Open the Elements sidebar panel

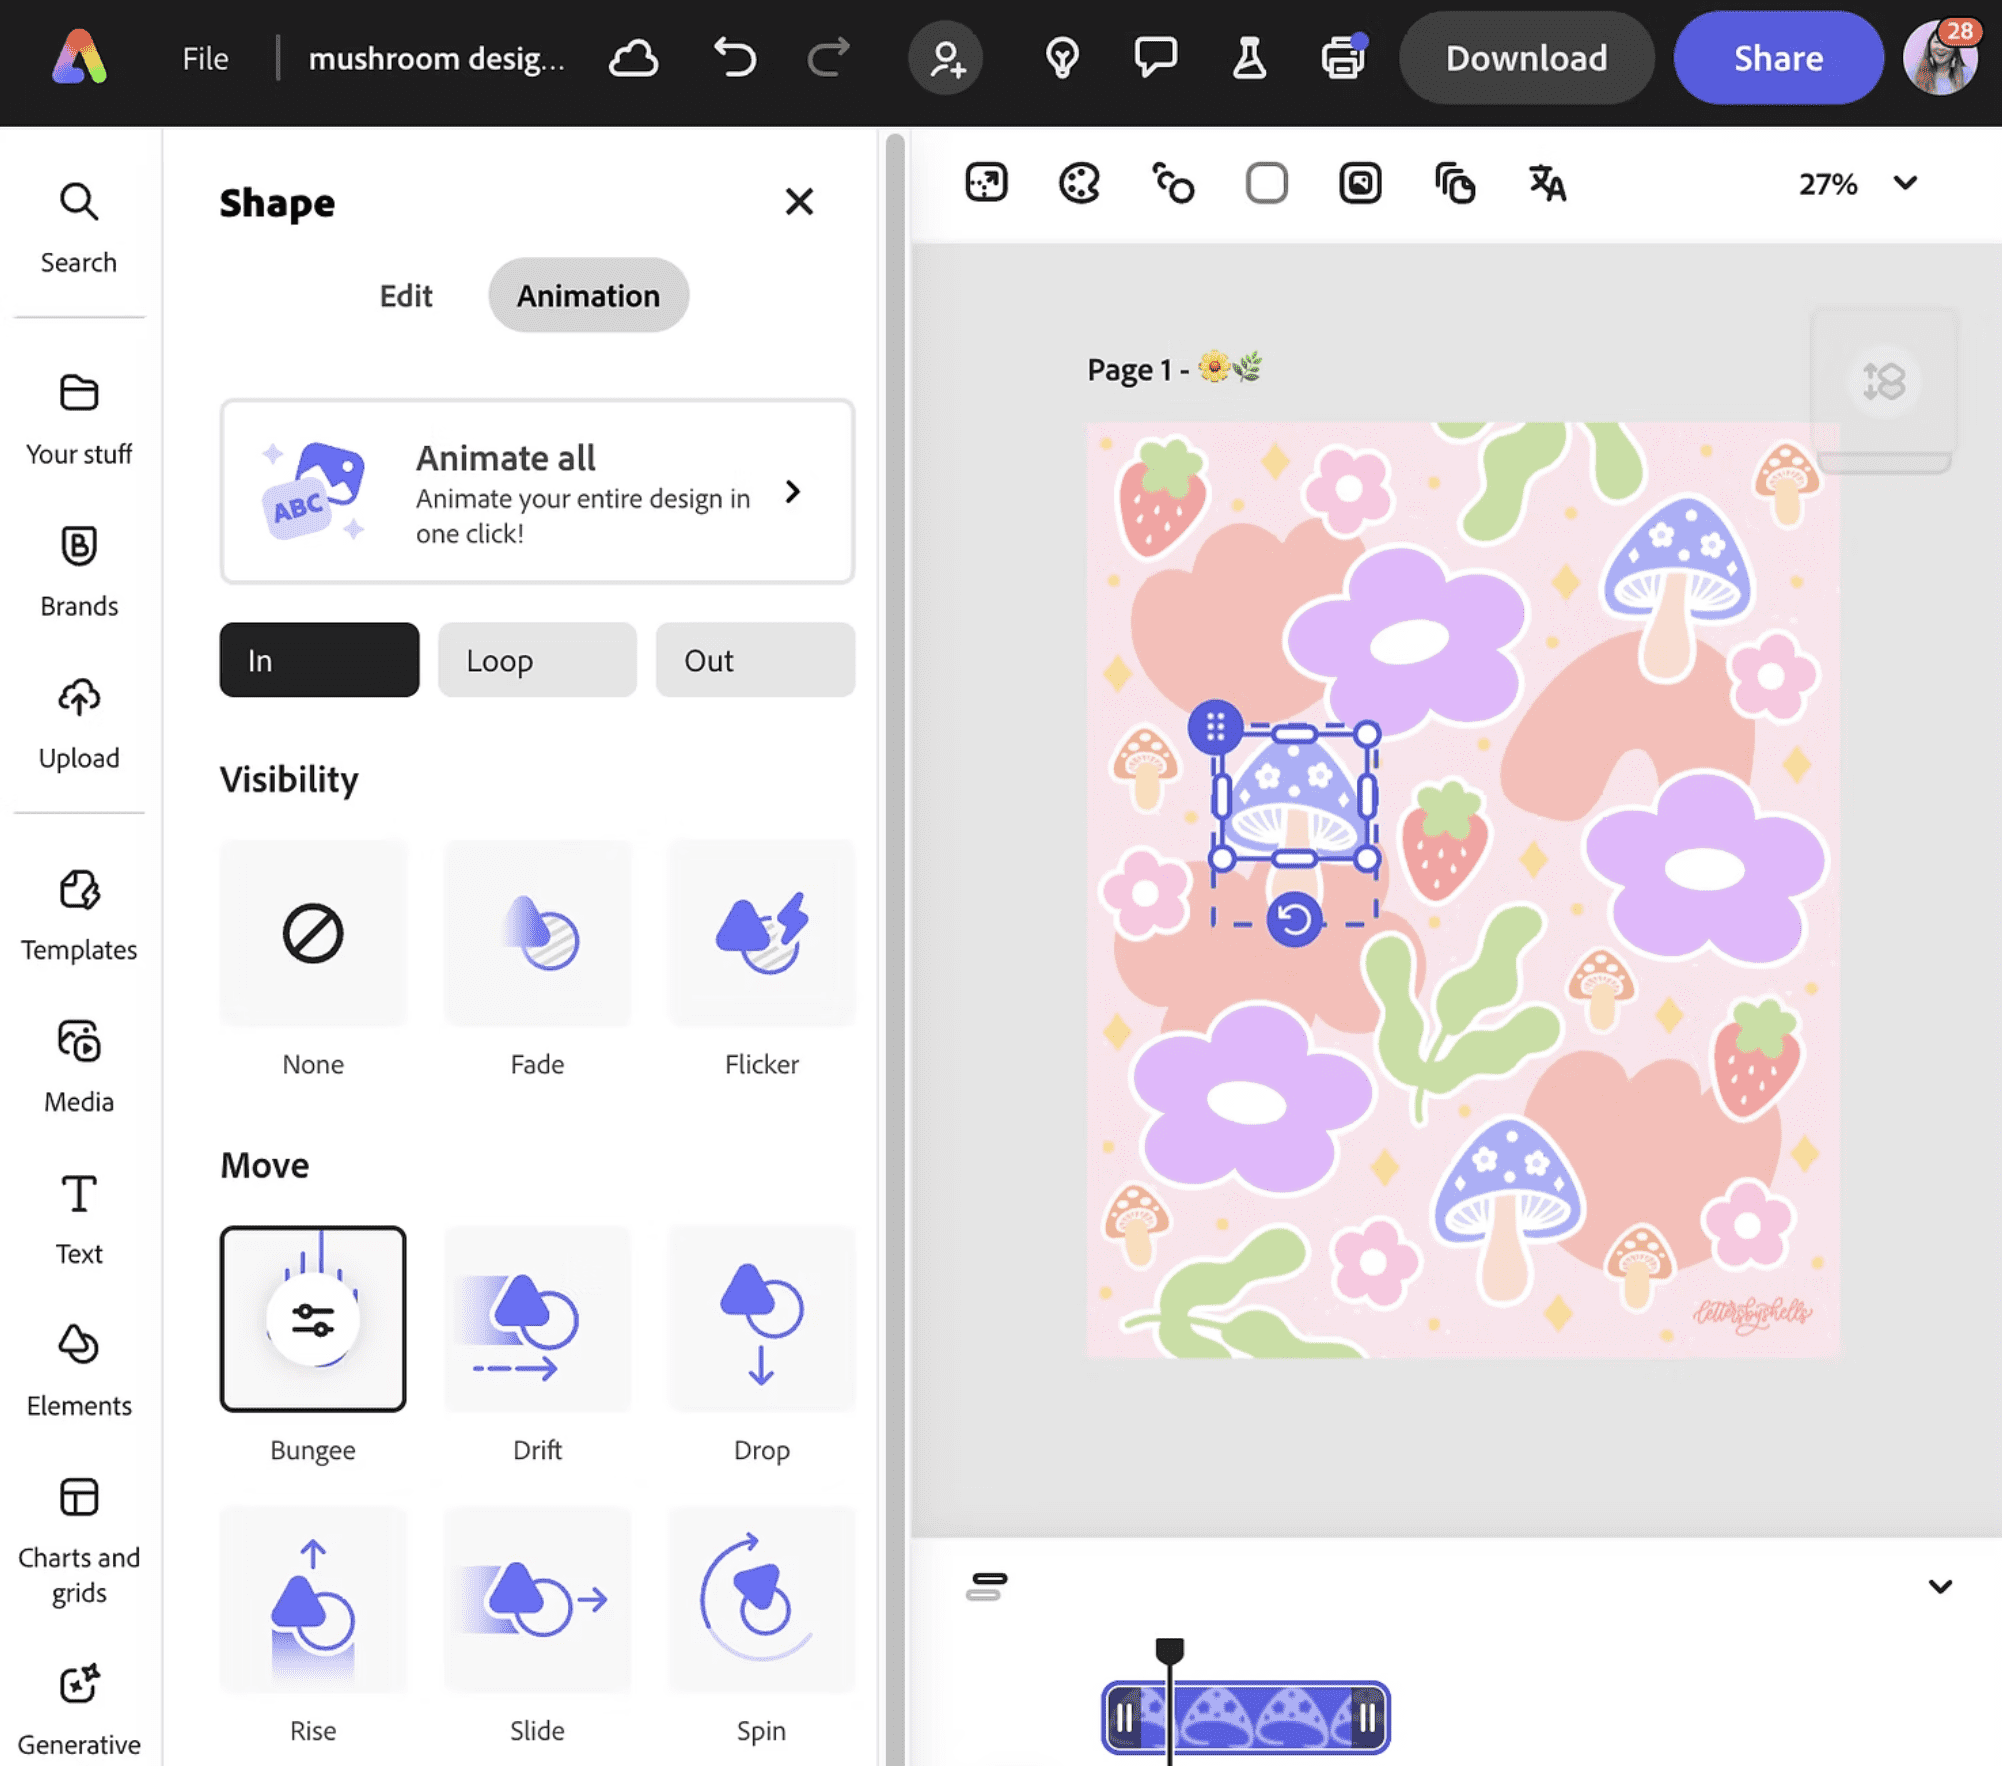click(79, 1367)
